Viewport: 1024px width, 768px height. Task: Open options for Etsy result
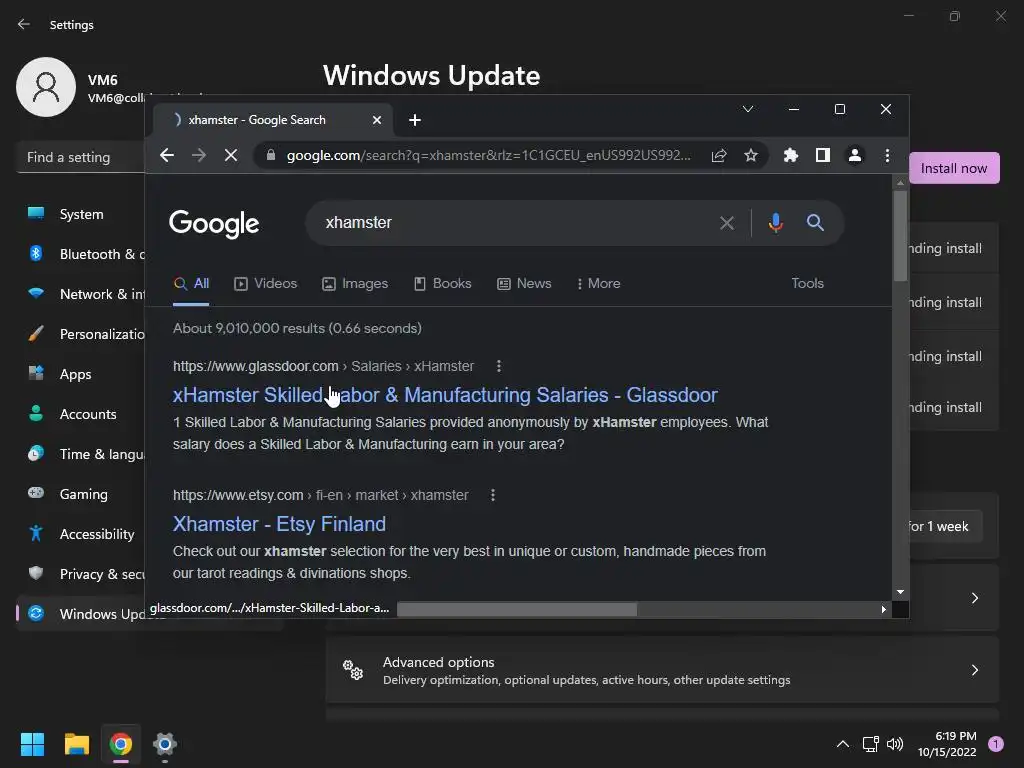(x=493, y=495)
